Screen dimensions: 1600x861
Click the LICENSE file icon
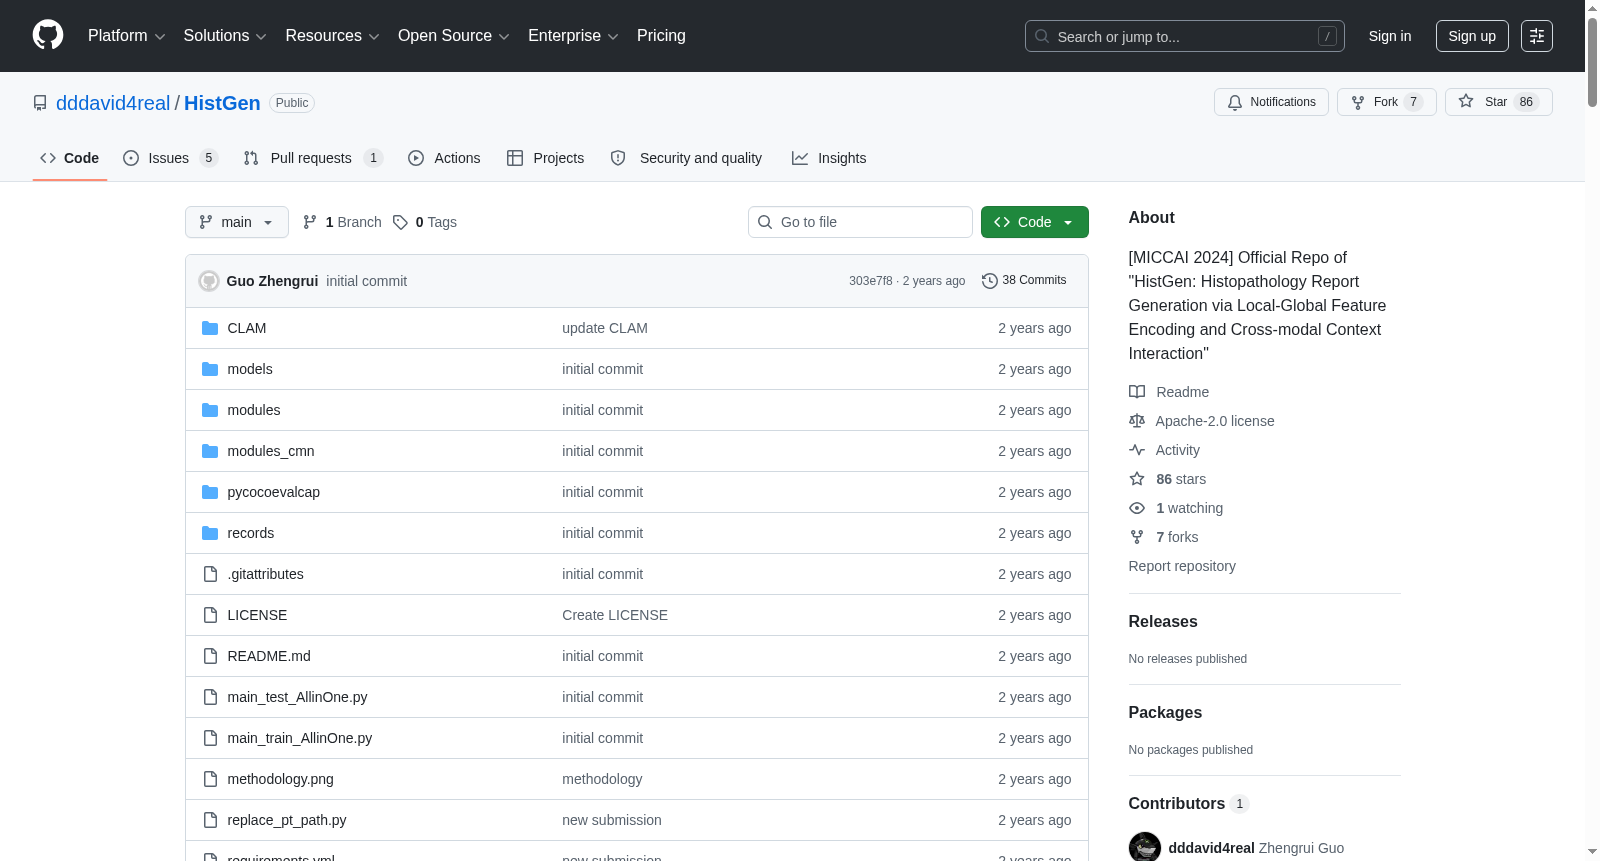tap(210, 615)
